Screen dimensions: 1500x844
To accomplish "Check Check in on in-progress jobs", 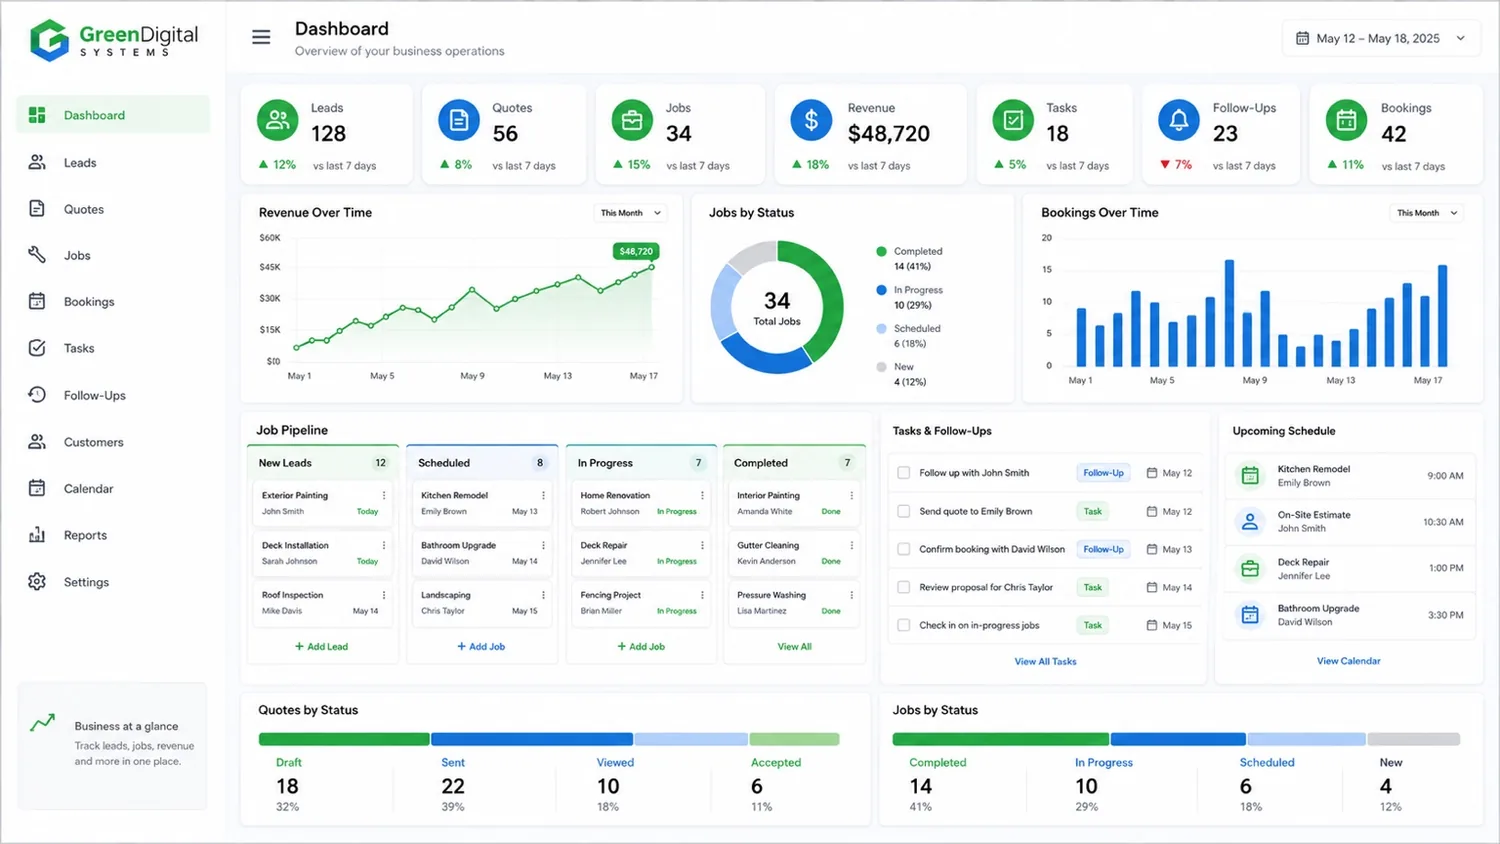I will 904,625.
